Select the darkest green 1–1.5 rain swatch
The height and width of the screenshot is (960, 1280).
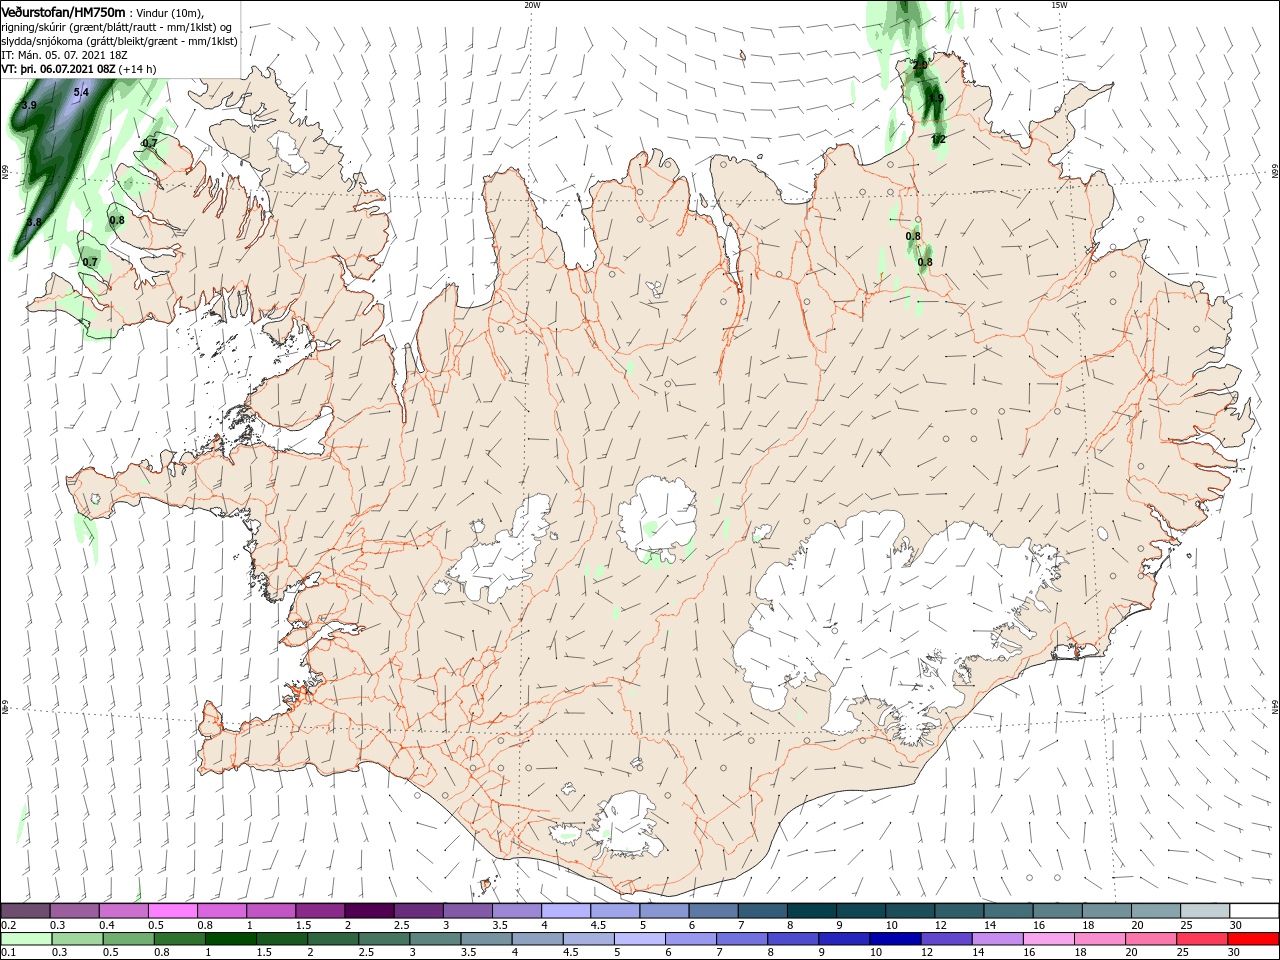tap(231, 939)
